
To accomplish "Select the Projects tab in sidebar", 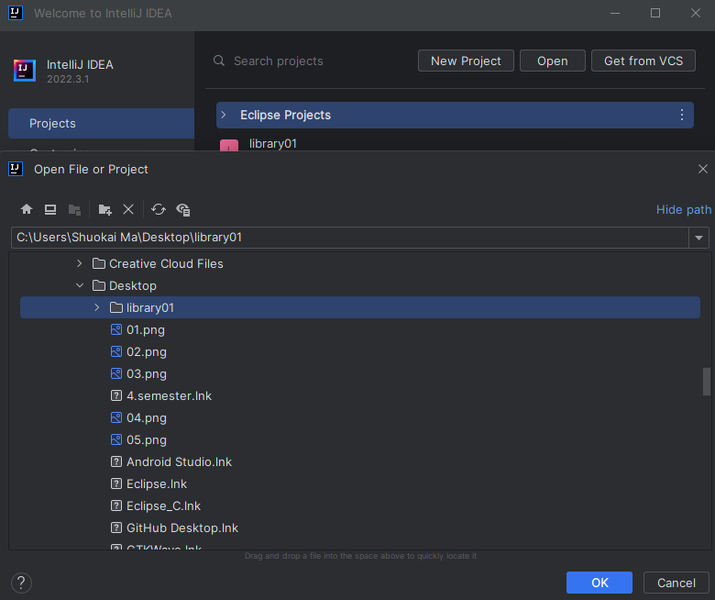I will [101, 124].
